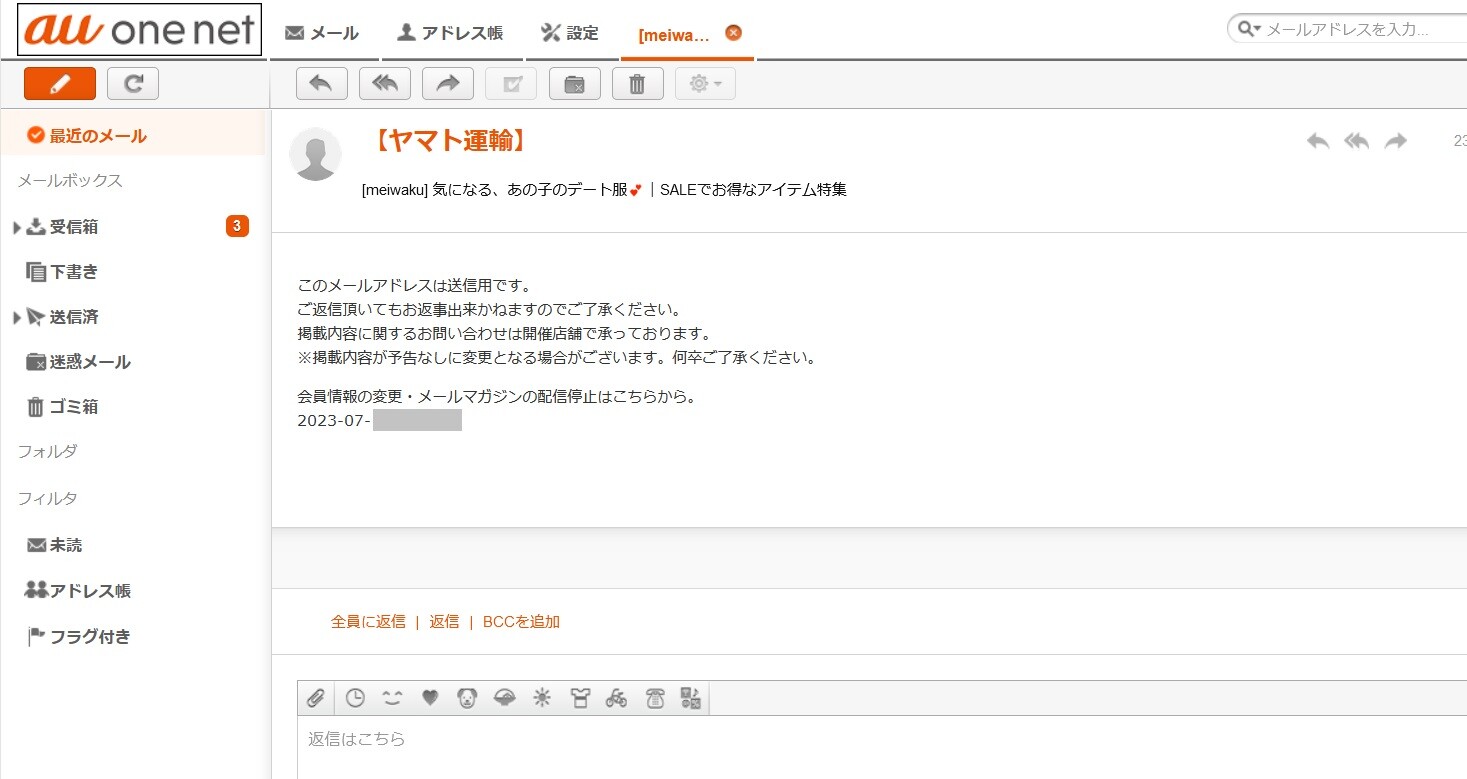Click the forward icon in message header
This screenshot has height=779, width=1467.
[x=1396, y=142]
